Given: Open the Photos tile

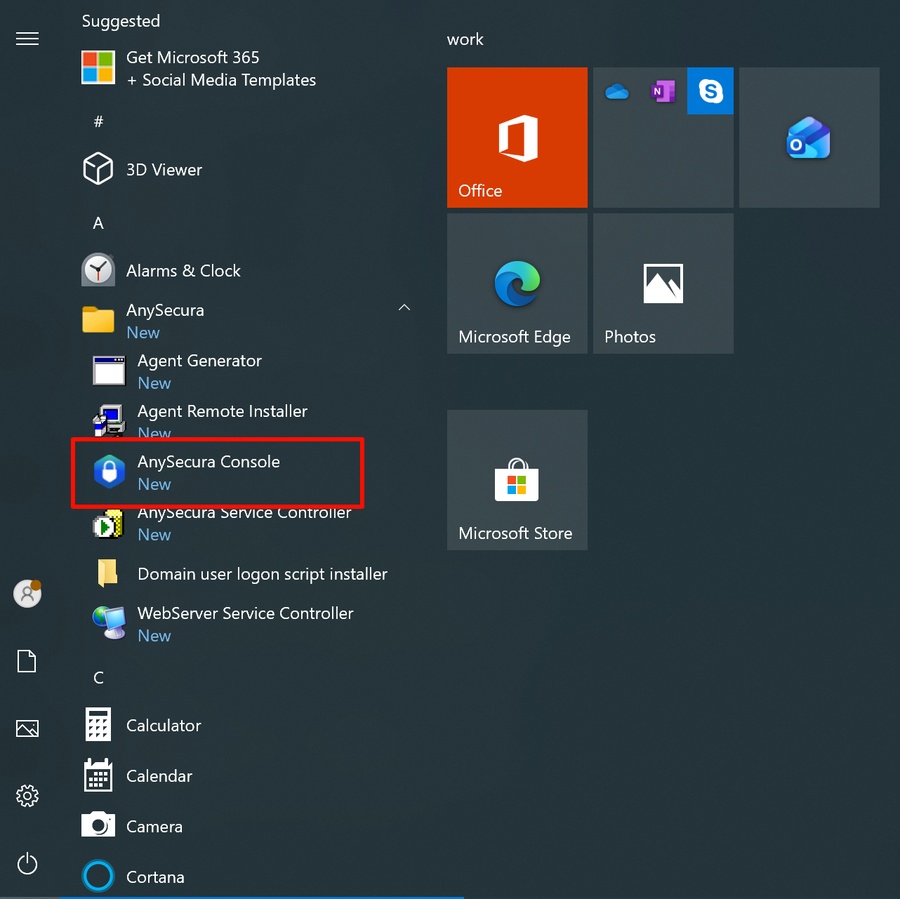Looking at the screenshot, I should click(x=662, y=284).
